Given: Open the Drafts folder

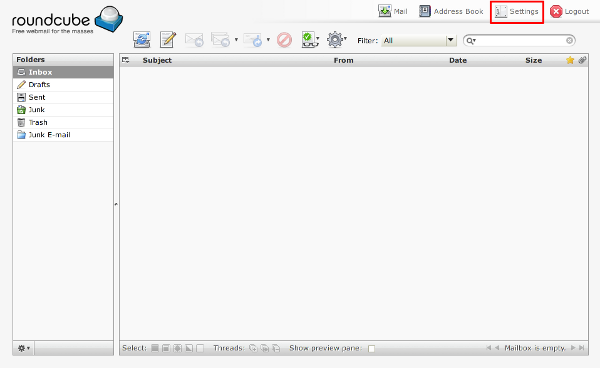Looking at the screenshot, I should click(x=63, y=85).
